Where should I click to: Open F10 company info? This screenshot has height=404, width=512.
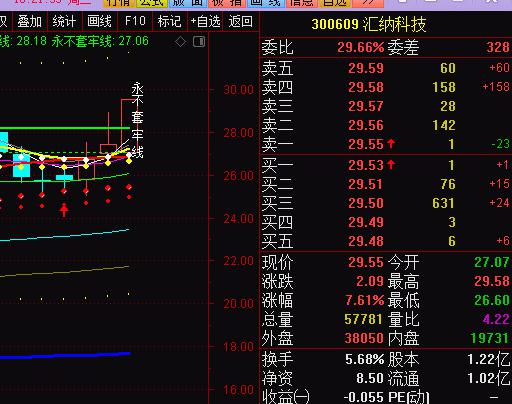click(x=135, y=21)
